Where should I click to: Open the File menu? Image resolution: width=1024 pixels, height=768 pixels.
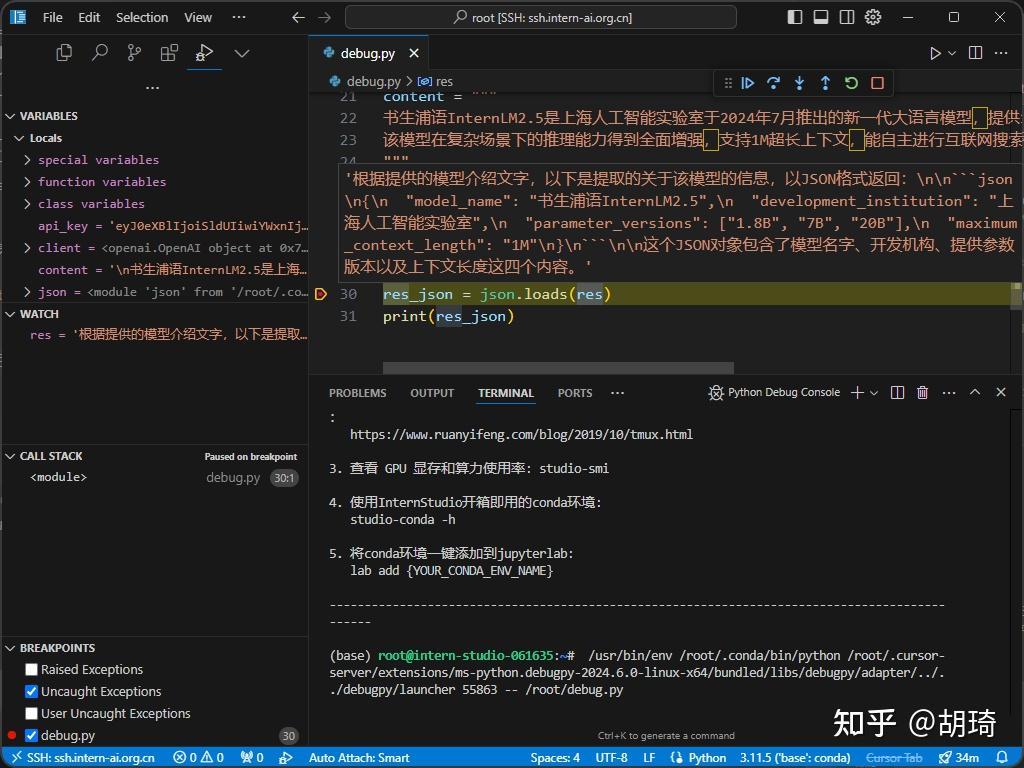53,18
